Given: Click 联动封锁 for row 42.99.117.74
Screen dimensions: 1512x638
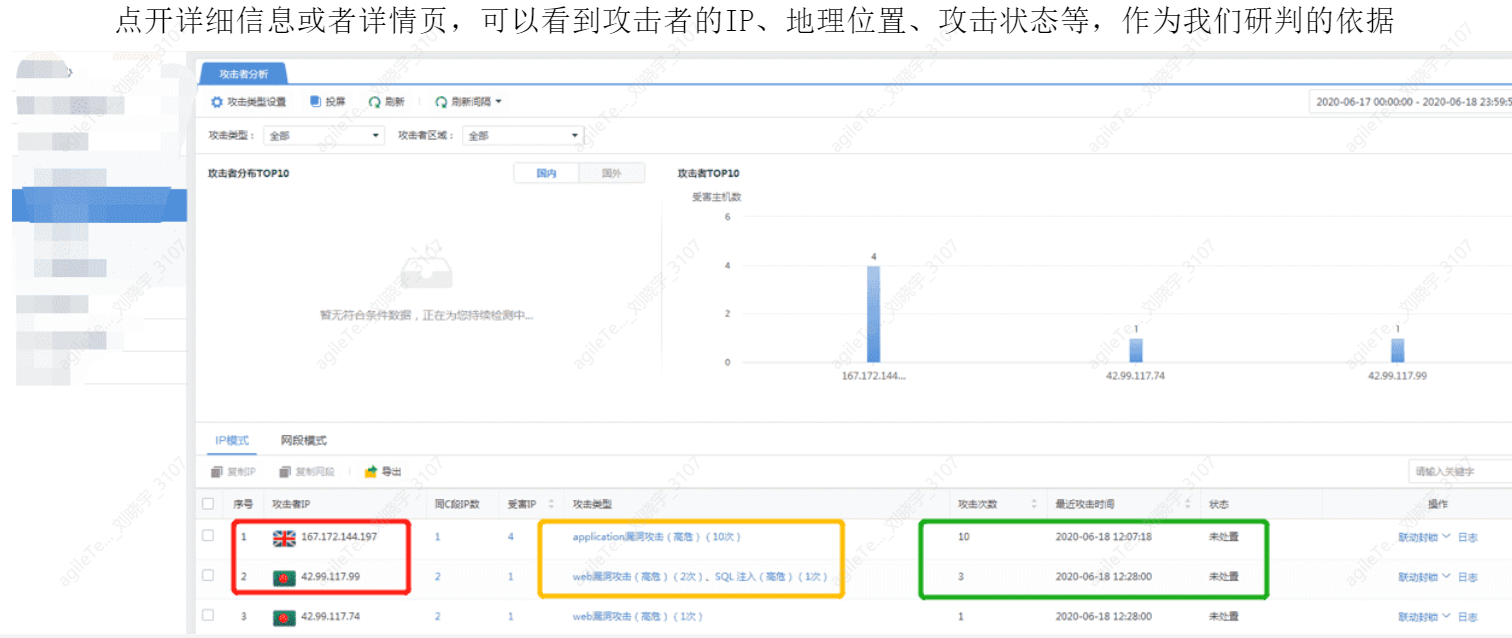Looking at the screenshot, I should 1418,617.
